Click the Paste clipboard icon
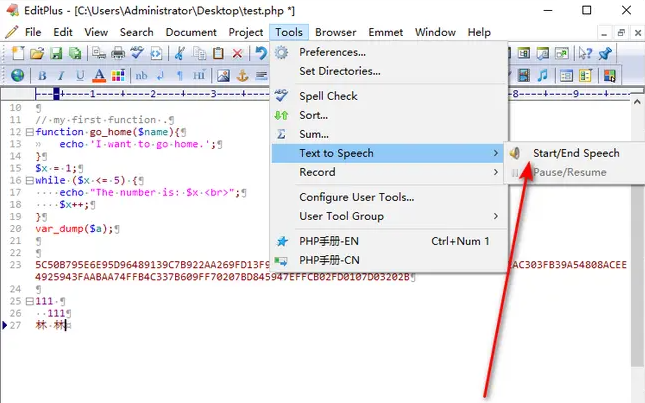 click(x=218, y=53)
